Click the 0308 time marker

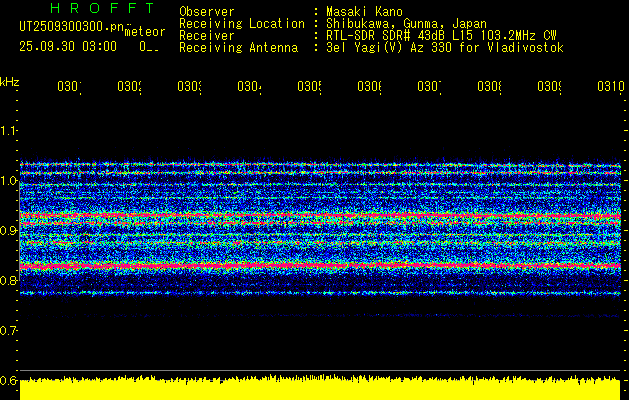click(489, 86)
